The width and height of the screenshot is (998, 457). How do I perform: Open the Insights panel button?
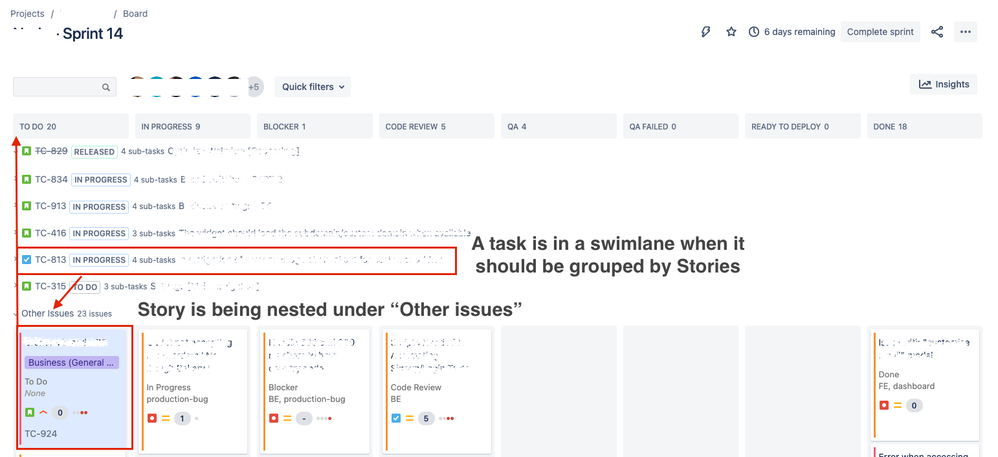pos(944,84)
